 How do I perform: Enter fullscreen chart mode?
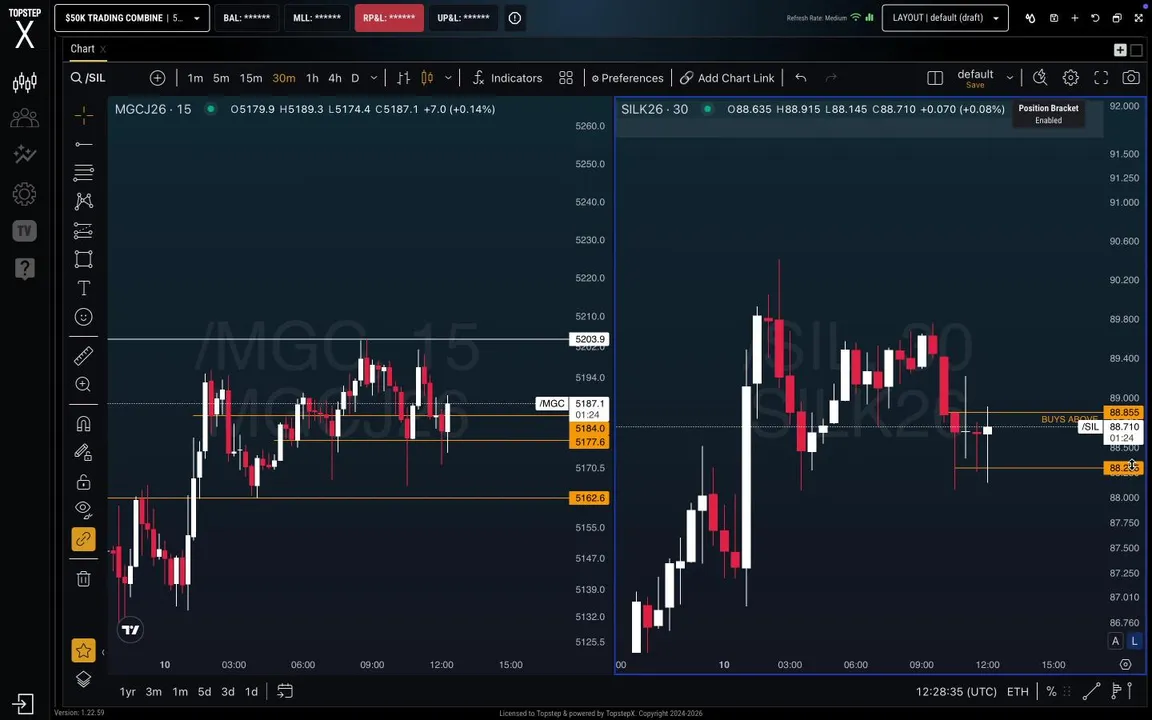click(1101, 78)
